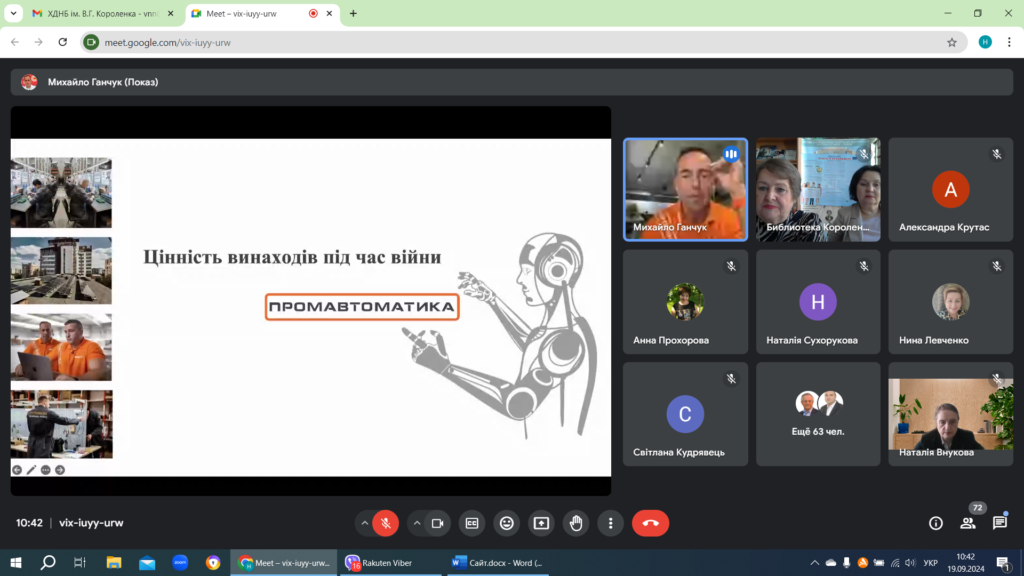Click the pen tool in slide controls

[31, 470]
